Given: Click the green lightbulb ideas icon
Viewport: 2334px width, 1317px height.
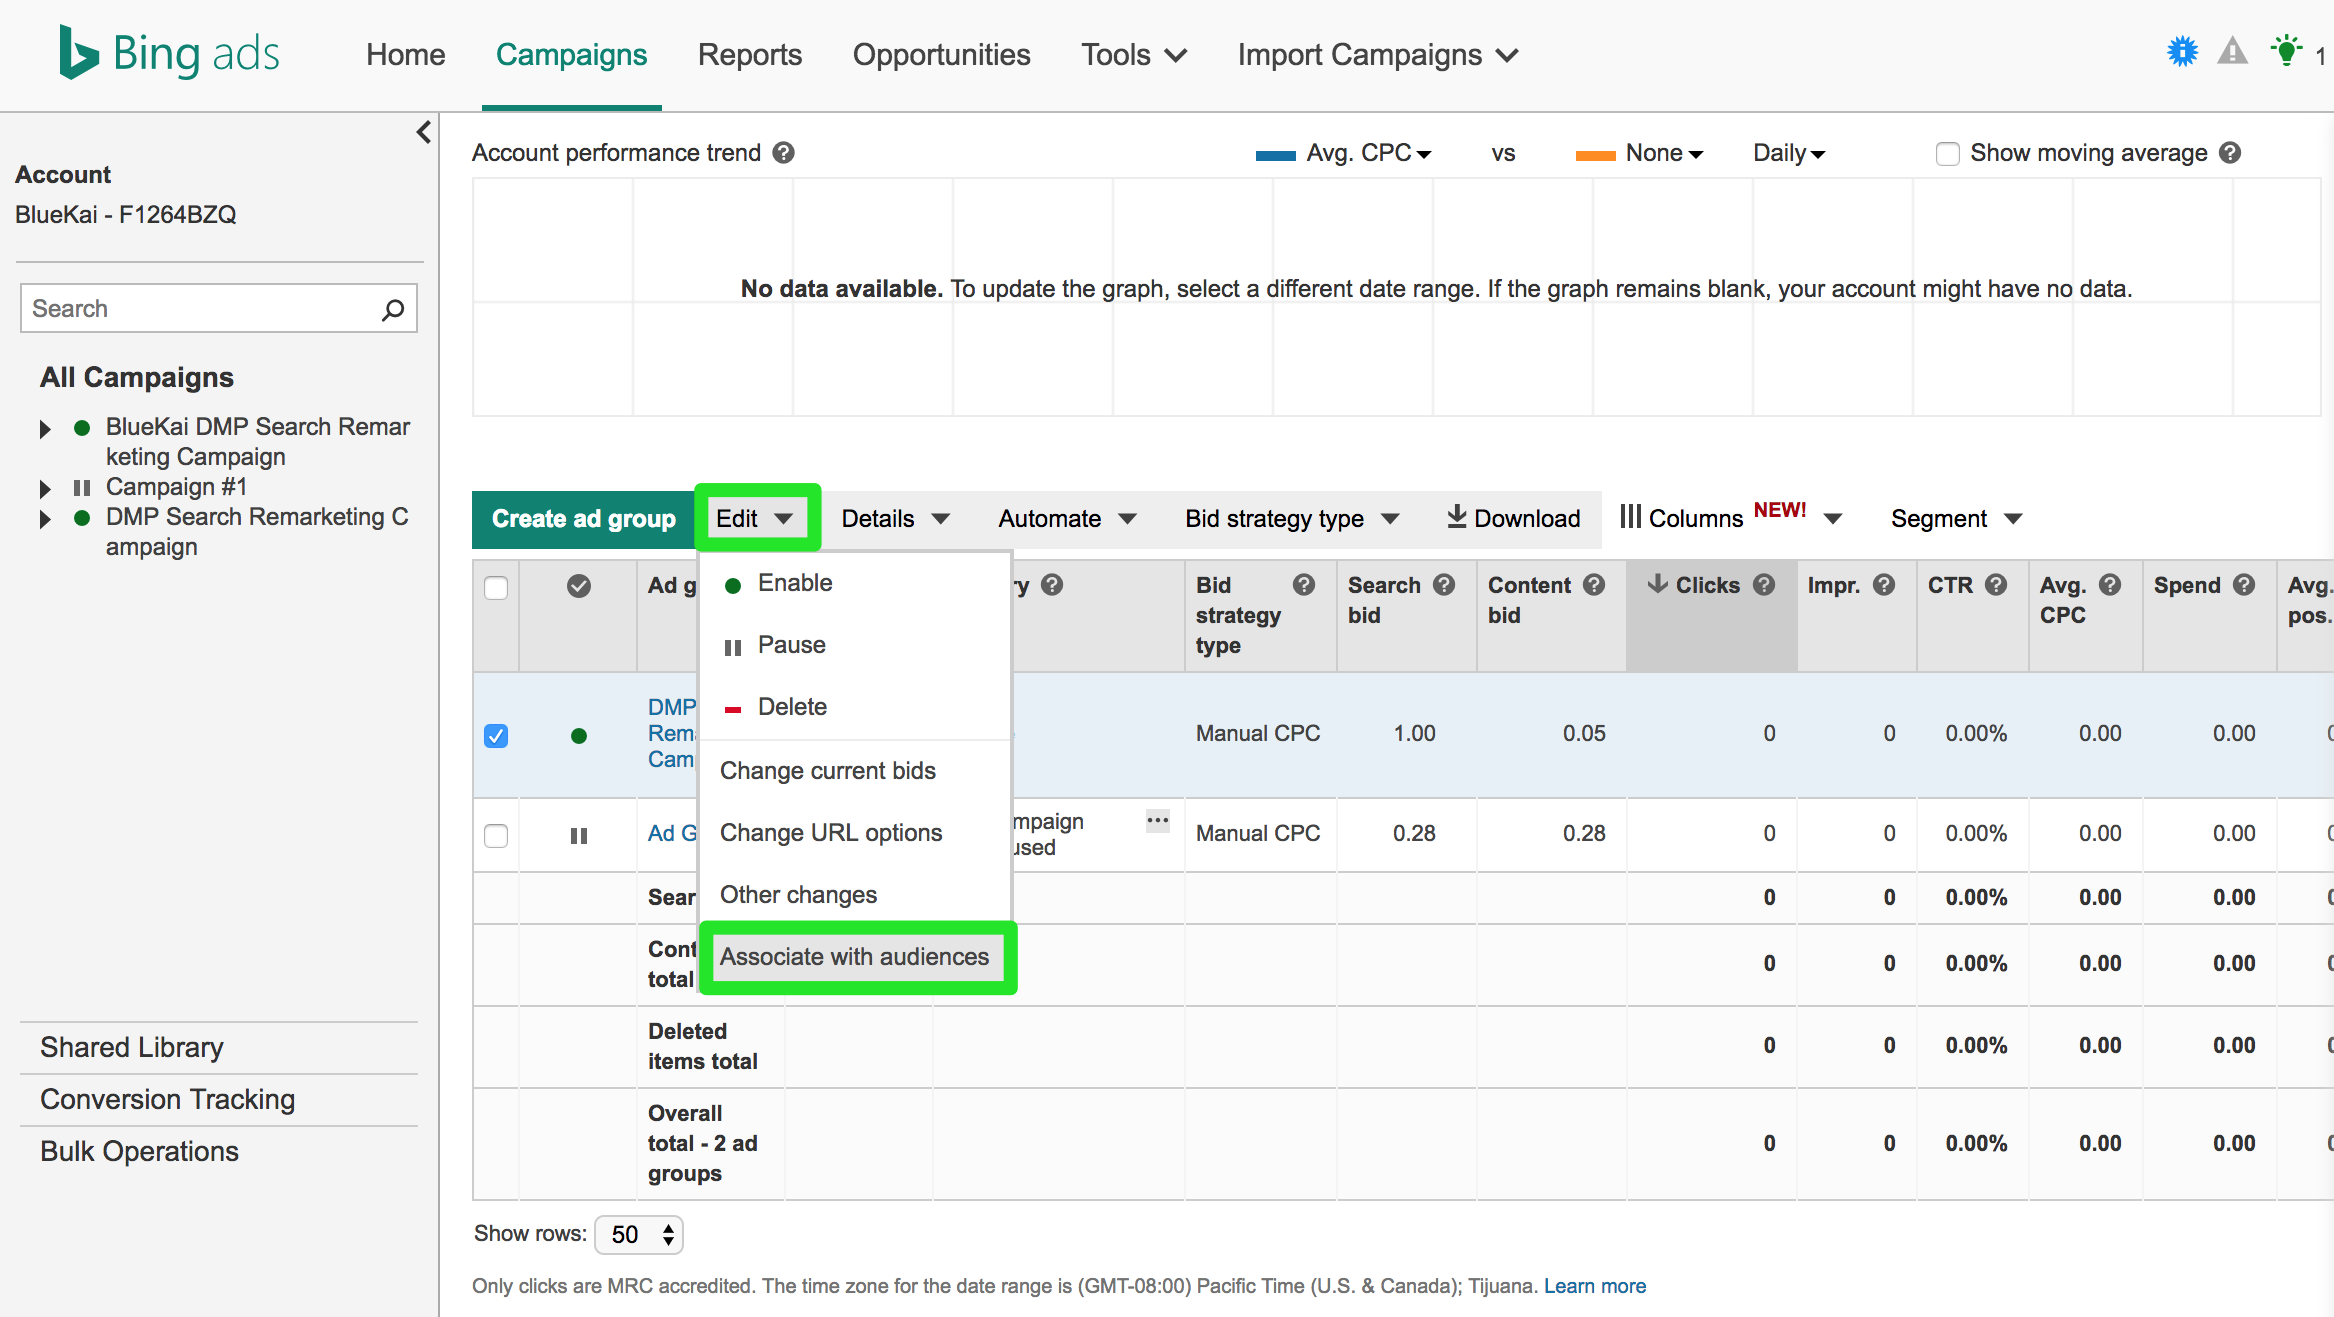Looking at the screenshot, I should 2286,51.
